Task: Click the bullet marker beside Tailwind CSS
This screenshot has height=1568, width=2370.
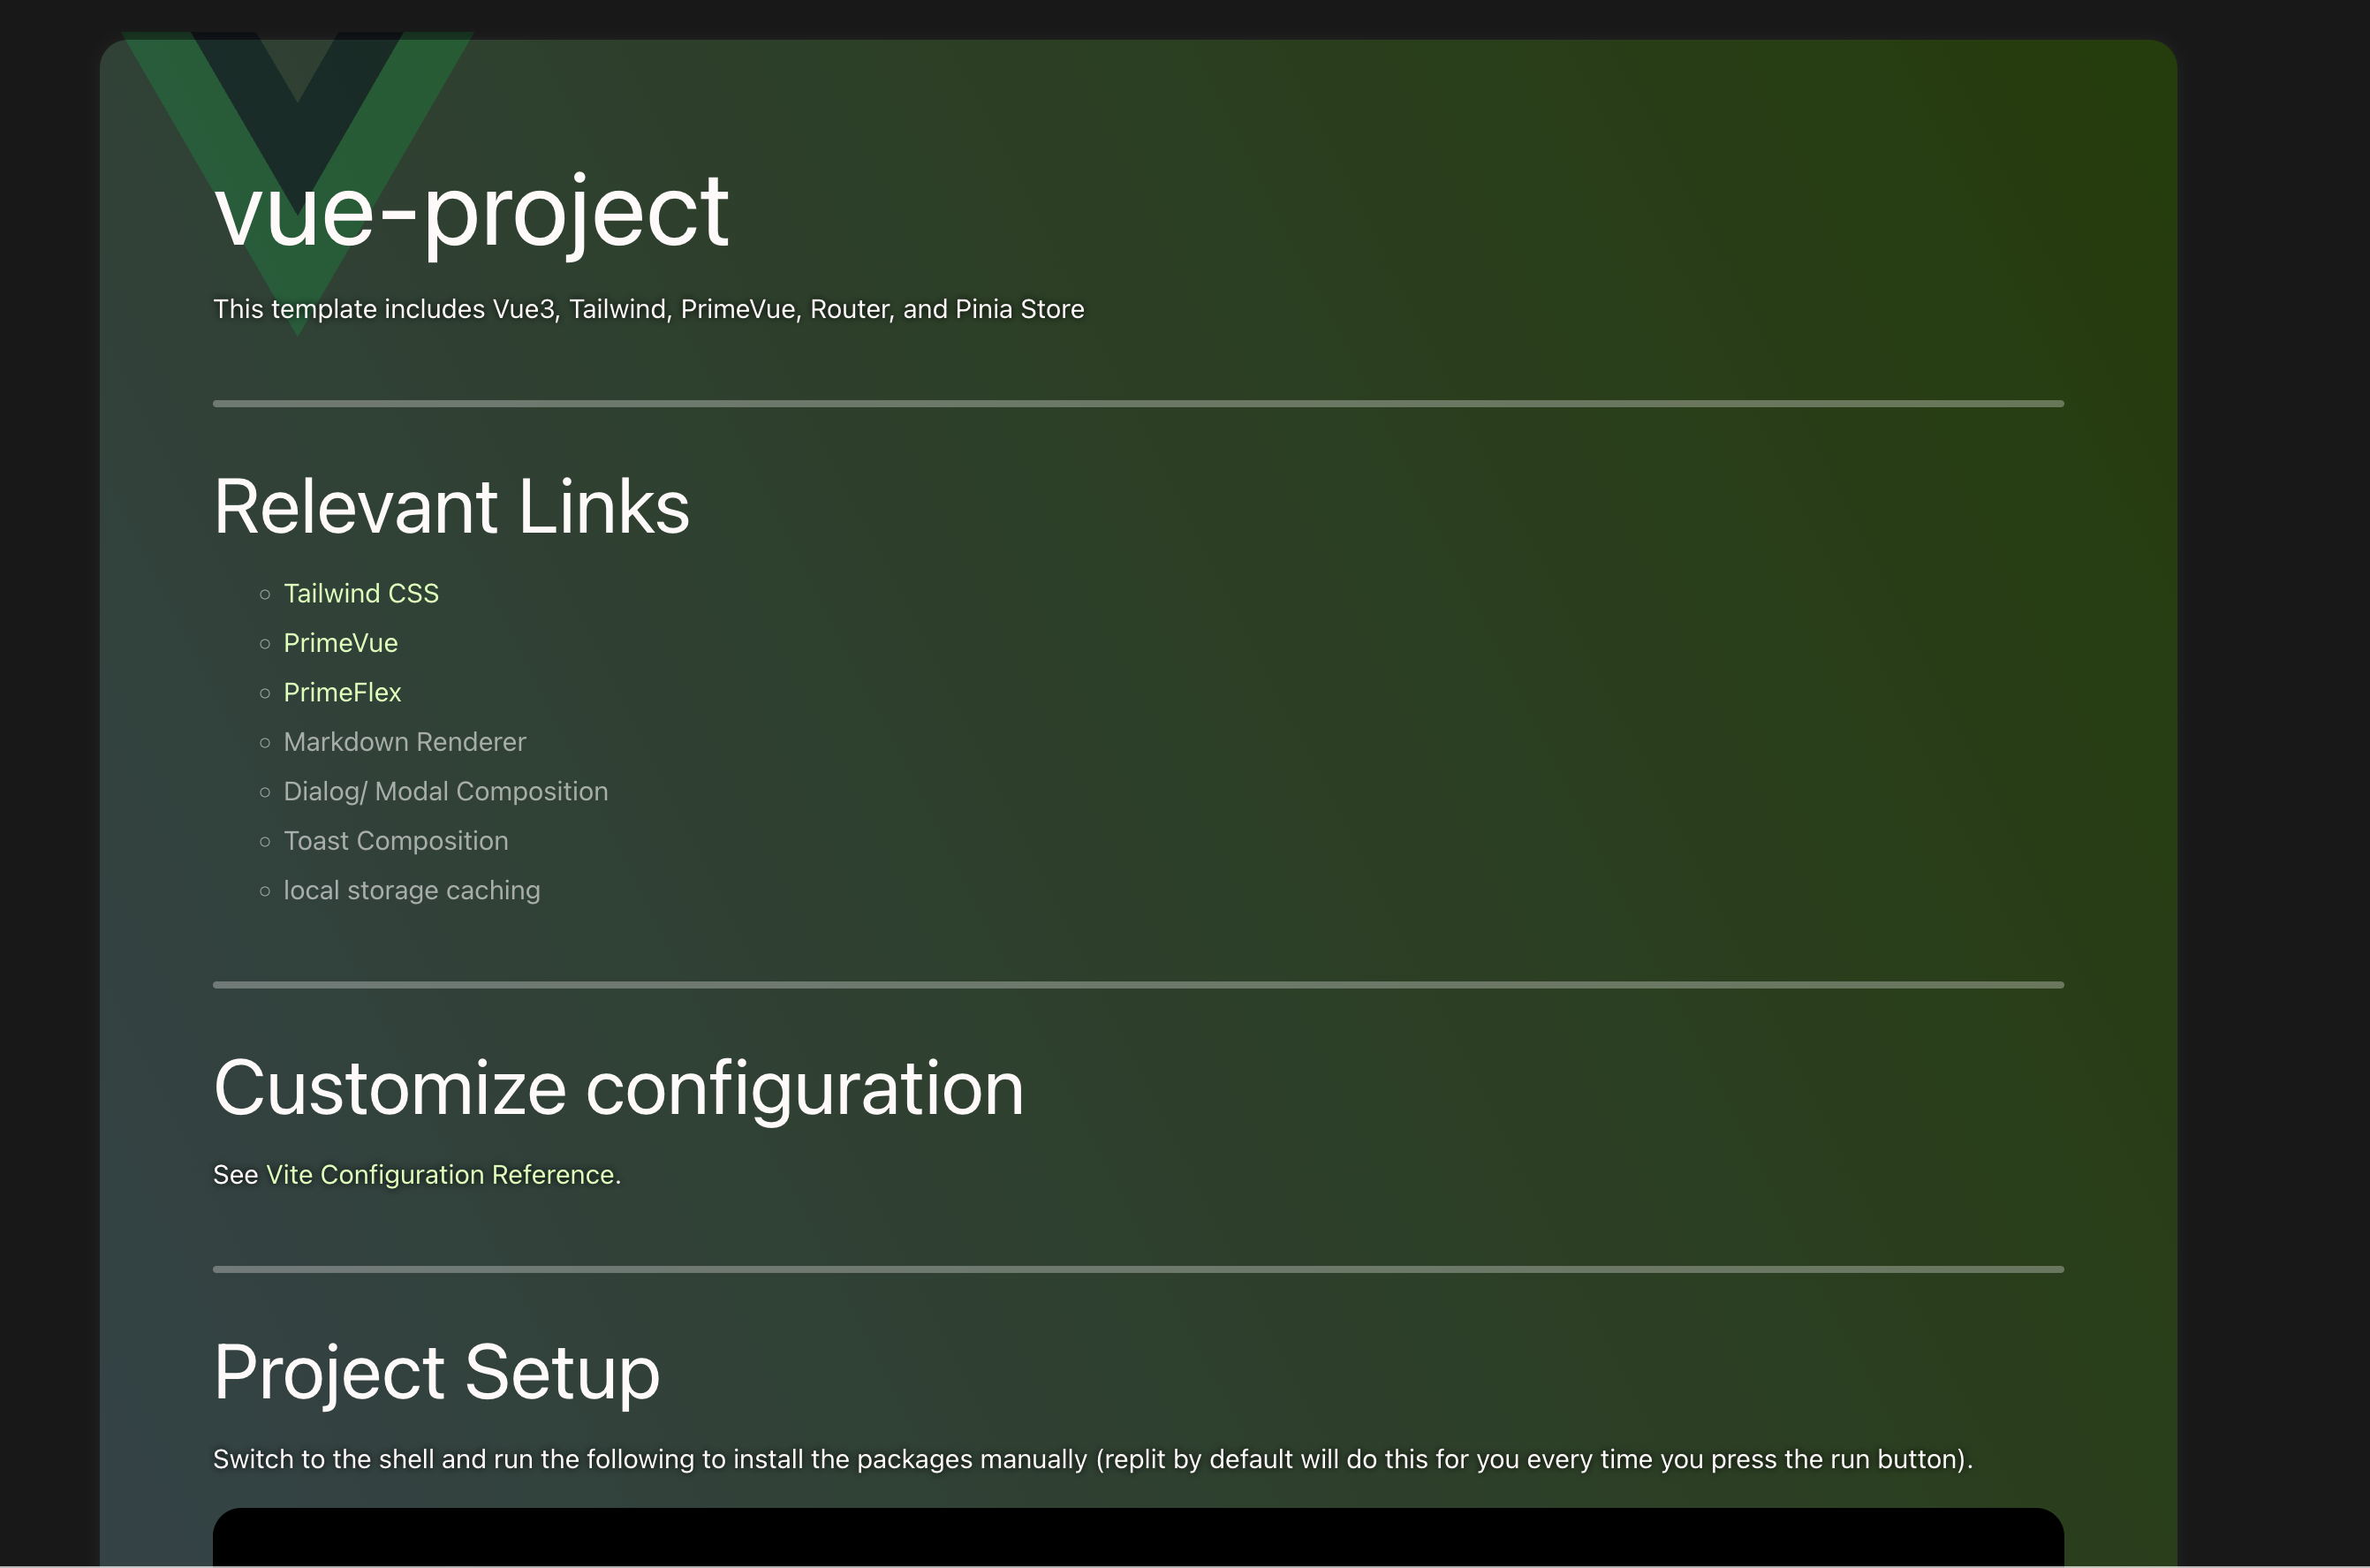Action: (x=265, y=595)
